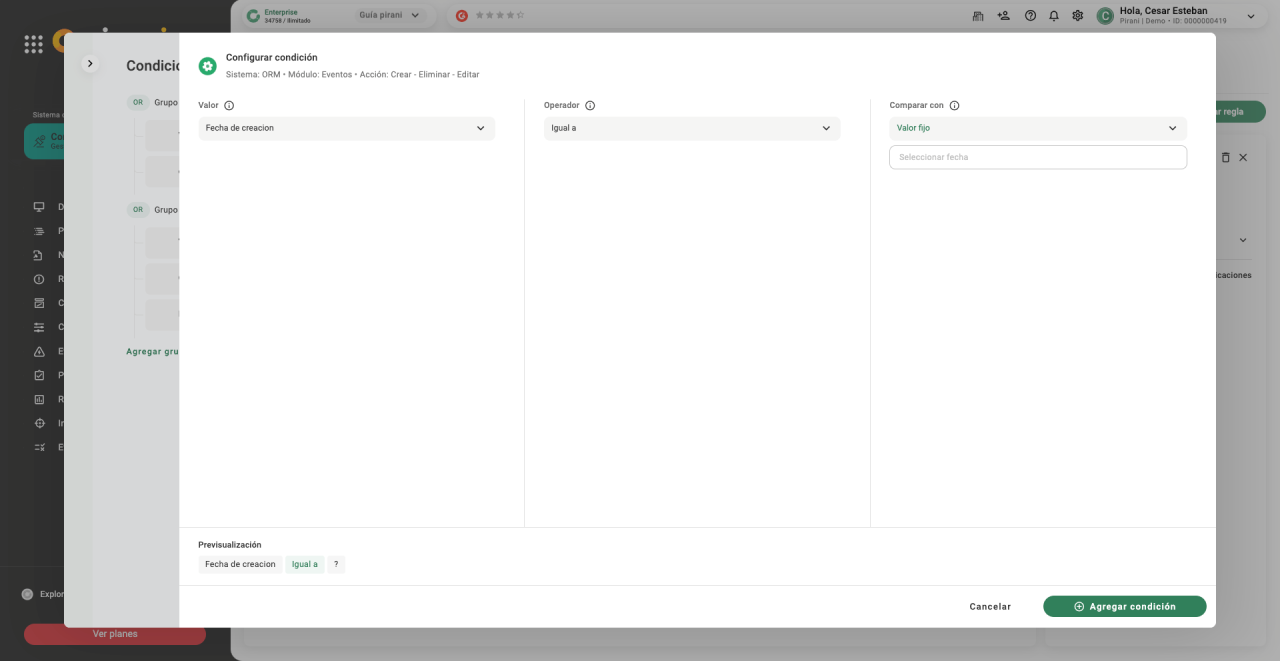Click the organization building icon
This screenshot has width=1280, height=661.
pos(978,16)
